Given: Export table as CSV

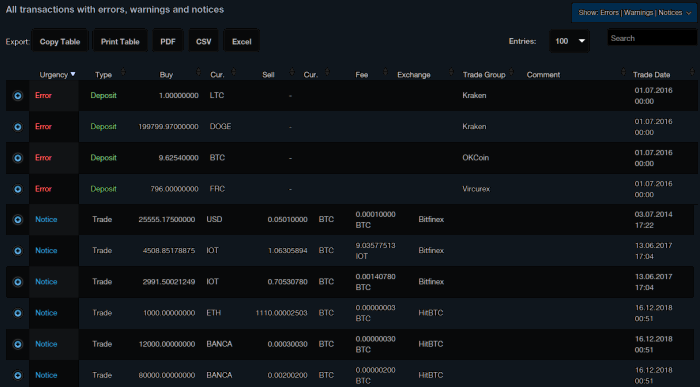Looking at the screenshot, I should pyautogui.click(x=204, y=42).
